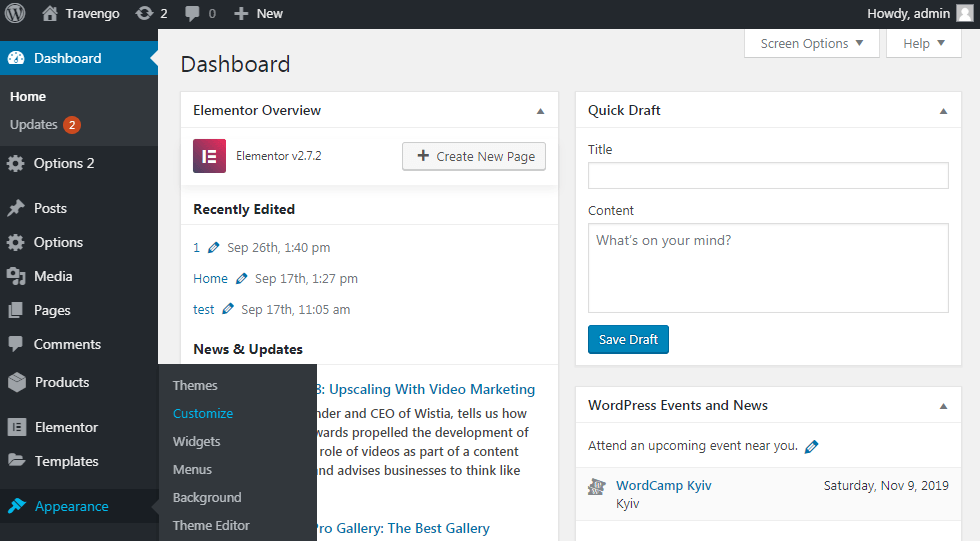Image resolution: width=980 pixels, height=541 pixels.
Task: Open the updates refresh icon showing 2
Action: (144, 13)
